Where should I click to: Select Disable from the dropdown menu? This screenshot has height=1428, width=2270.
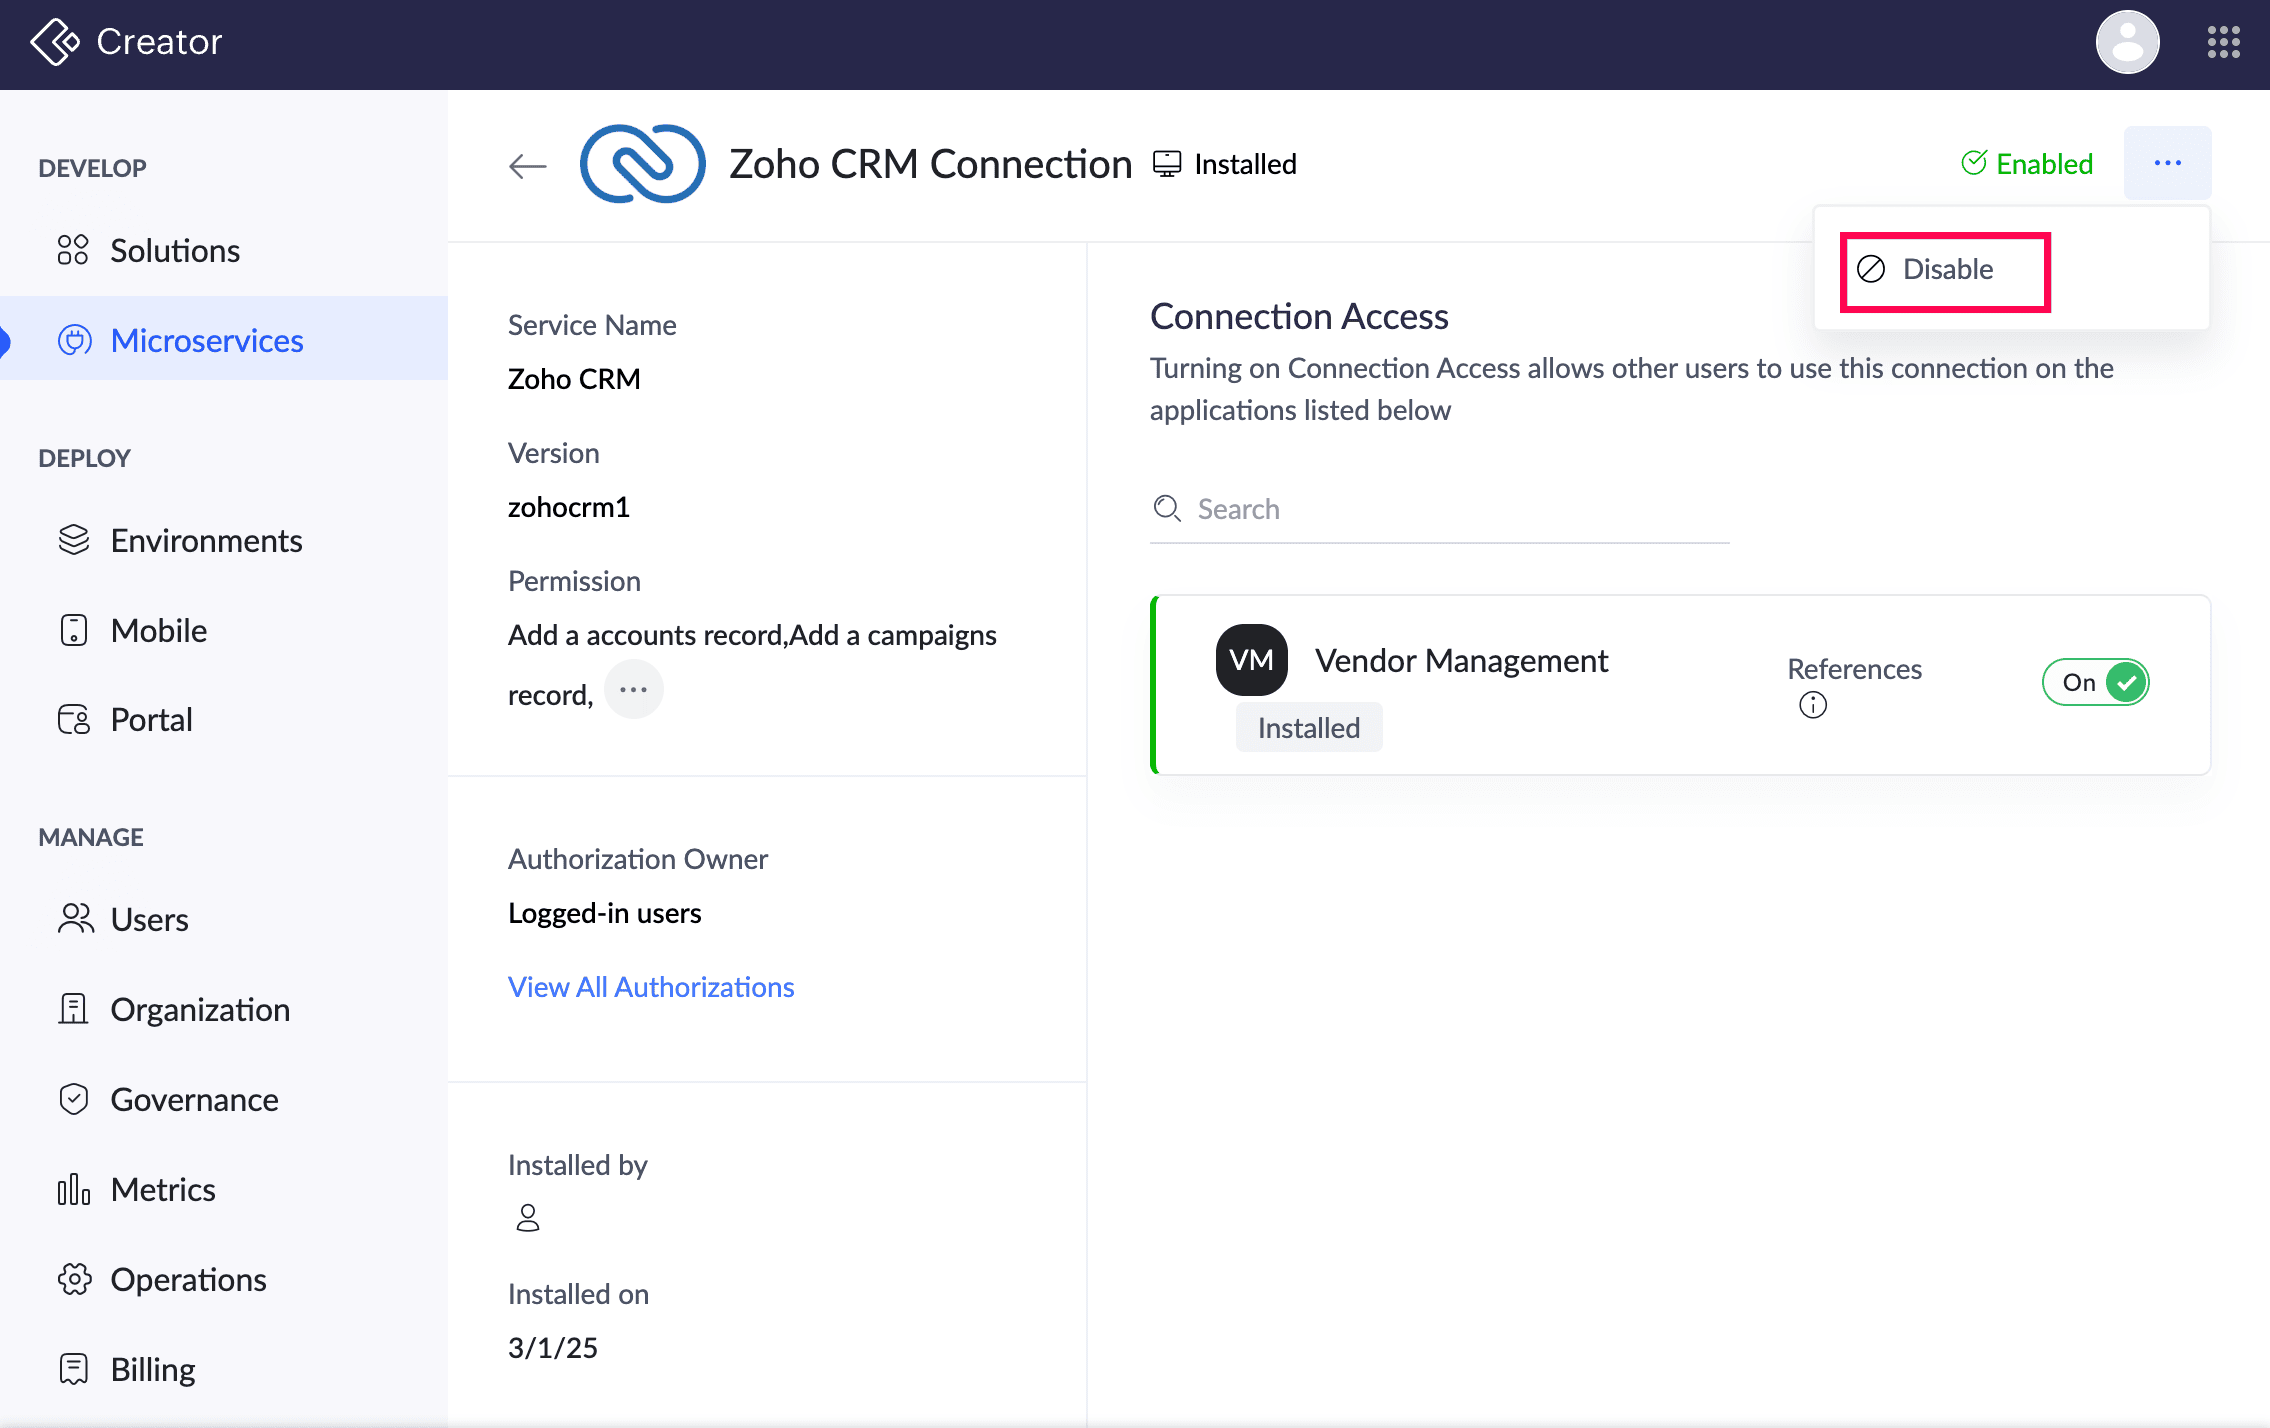(x=1945, y=270)
